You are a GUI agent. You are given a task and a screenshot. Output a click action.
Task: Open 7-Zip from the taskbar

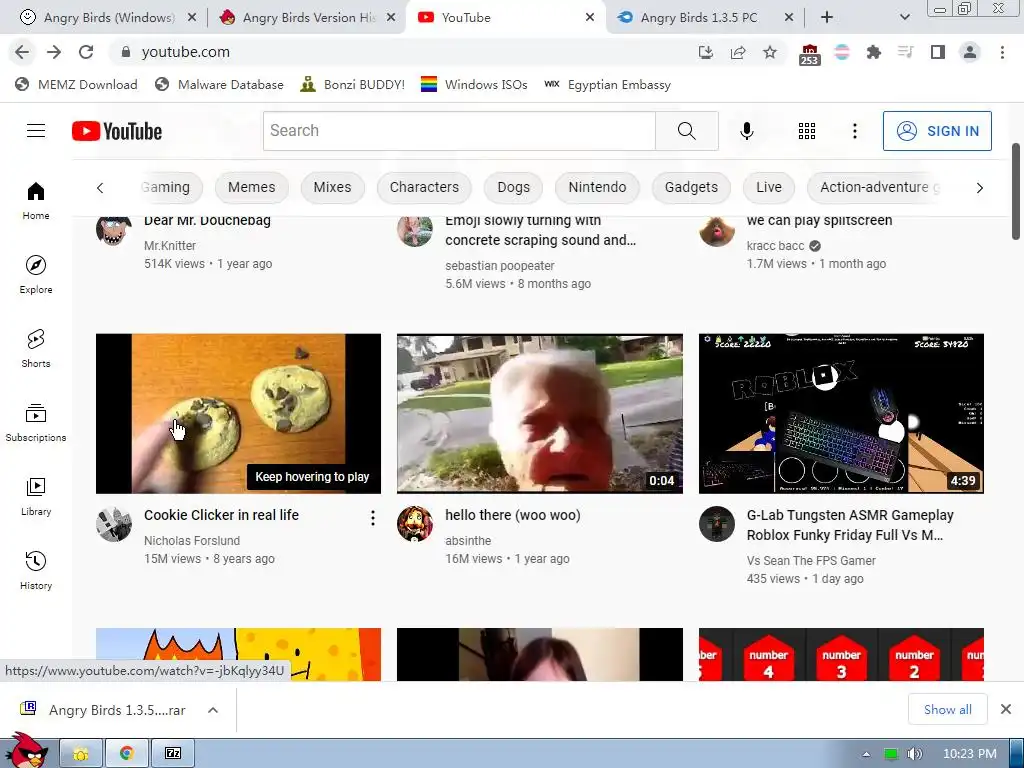pyautogui.click(x=173, y=753)
